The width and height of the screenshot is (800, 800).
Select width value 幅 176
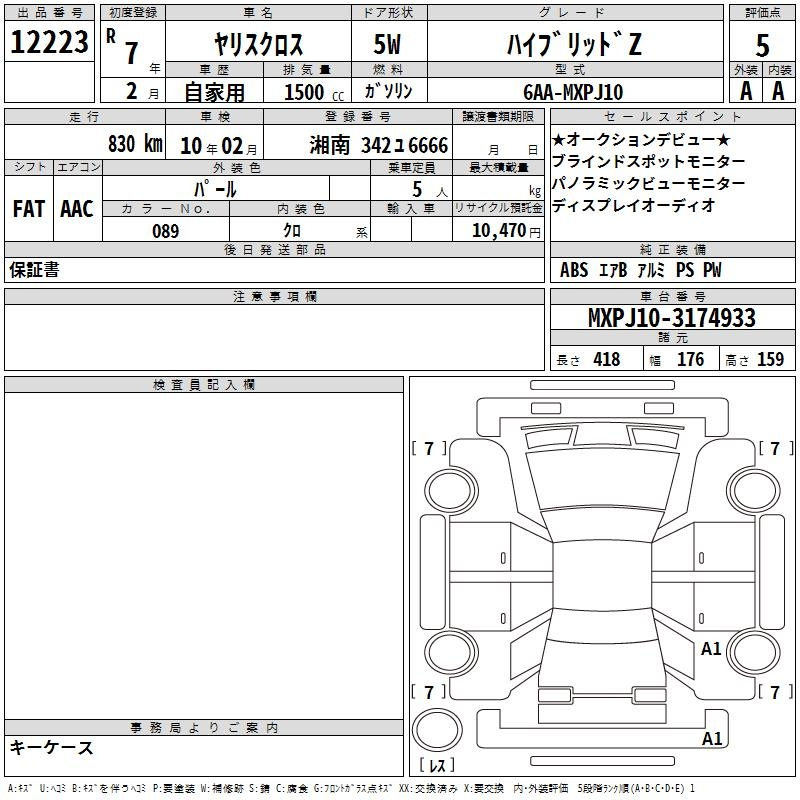point(677,359)
